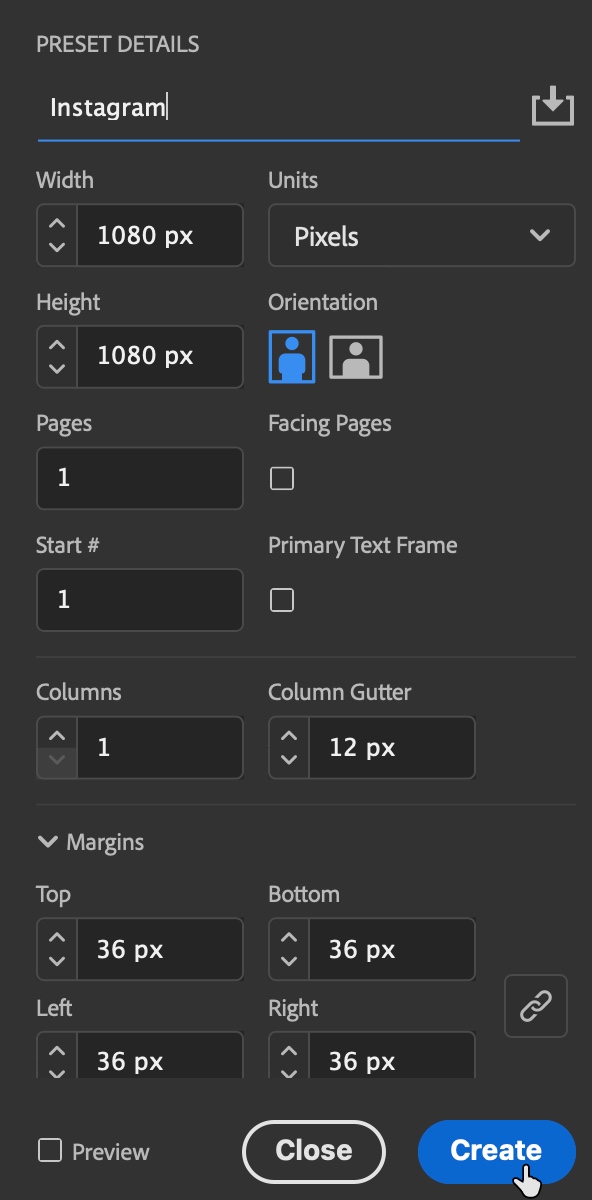Enable the Facing Pages checkbox
The image size is (592, 1200).
point(282,479)
